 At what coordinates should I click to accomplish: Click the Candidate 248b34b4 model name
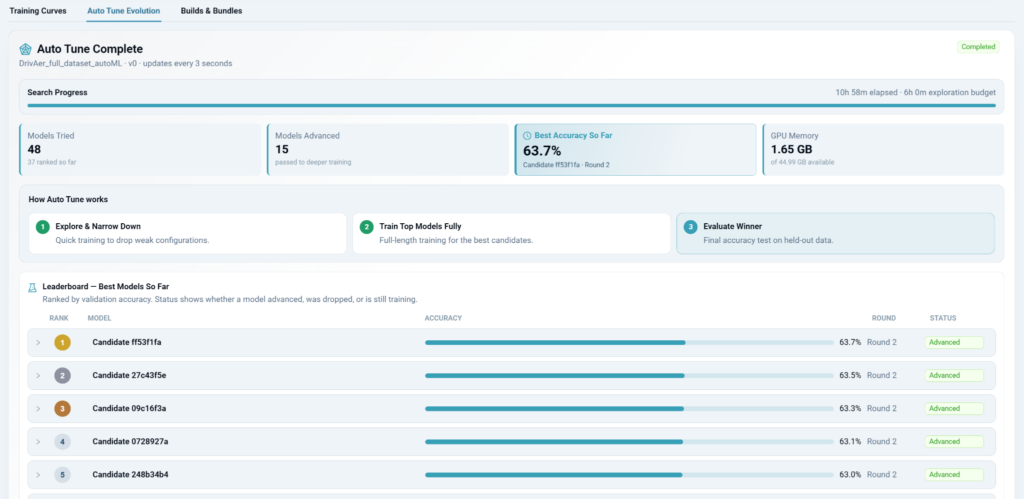(x=131, y=475)
